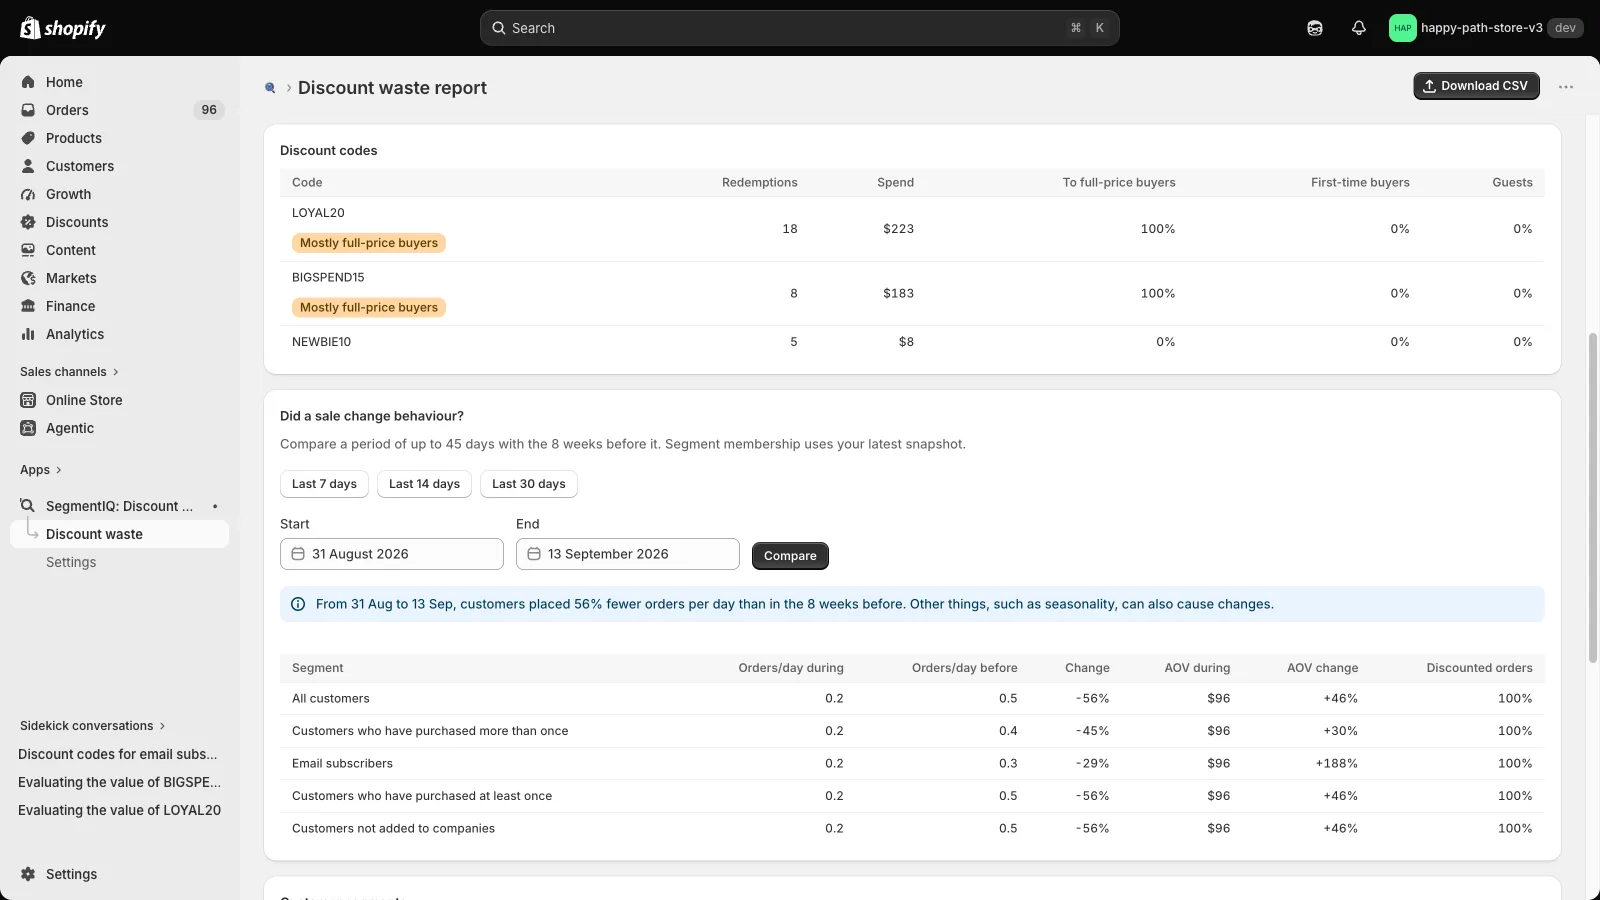Click the Email subscribers segment row
Screen dimensions: 1600x900
(x=912, y=763)
